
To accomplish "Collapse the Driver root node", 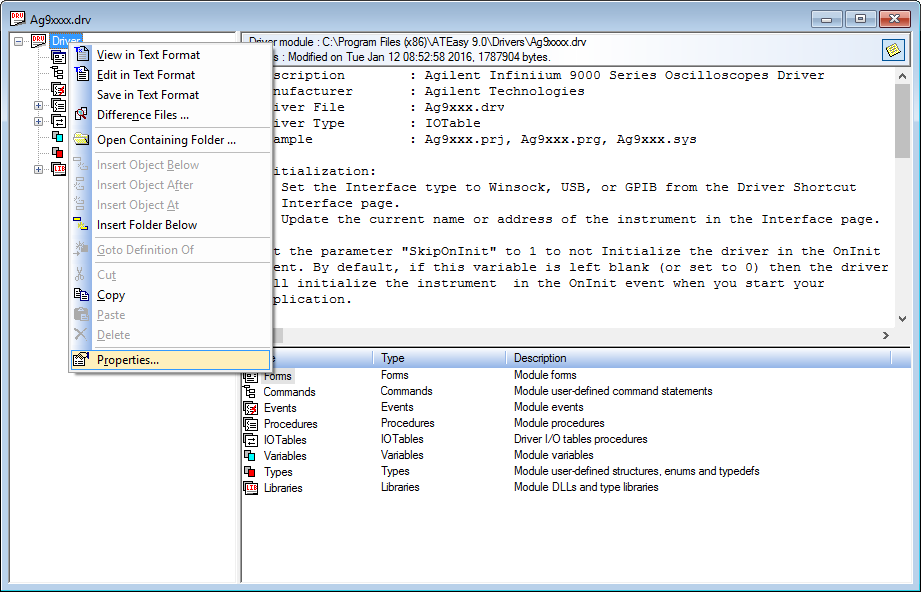I will [18, 41].
